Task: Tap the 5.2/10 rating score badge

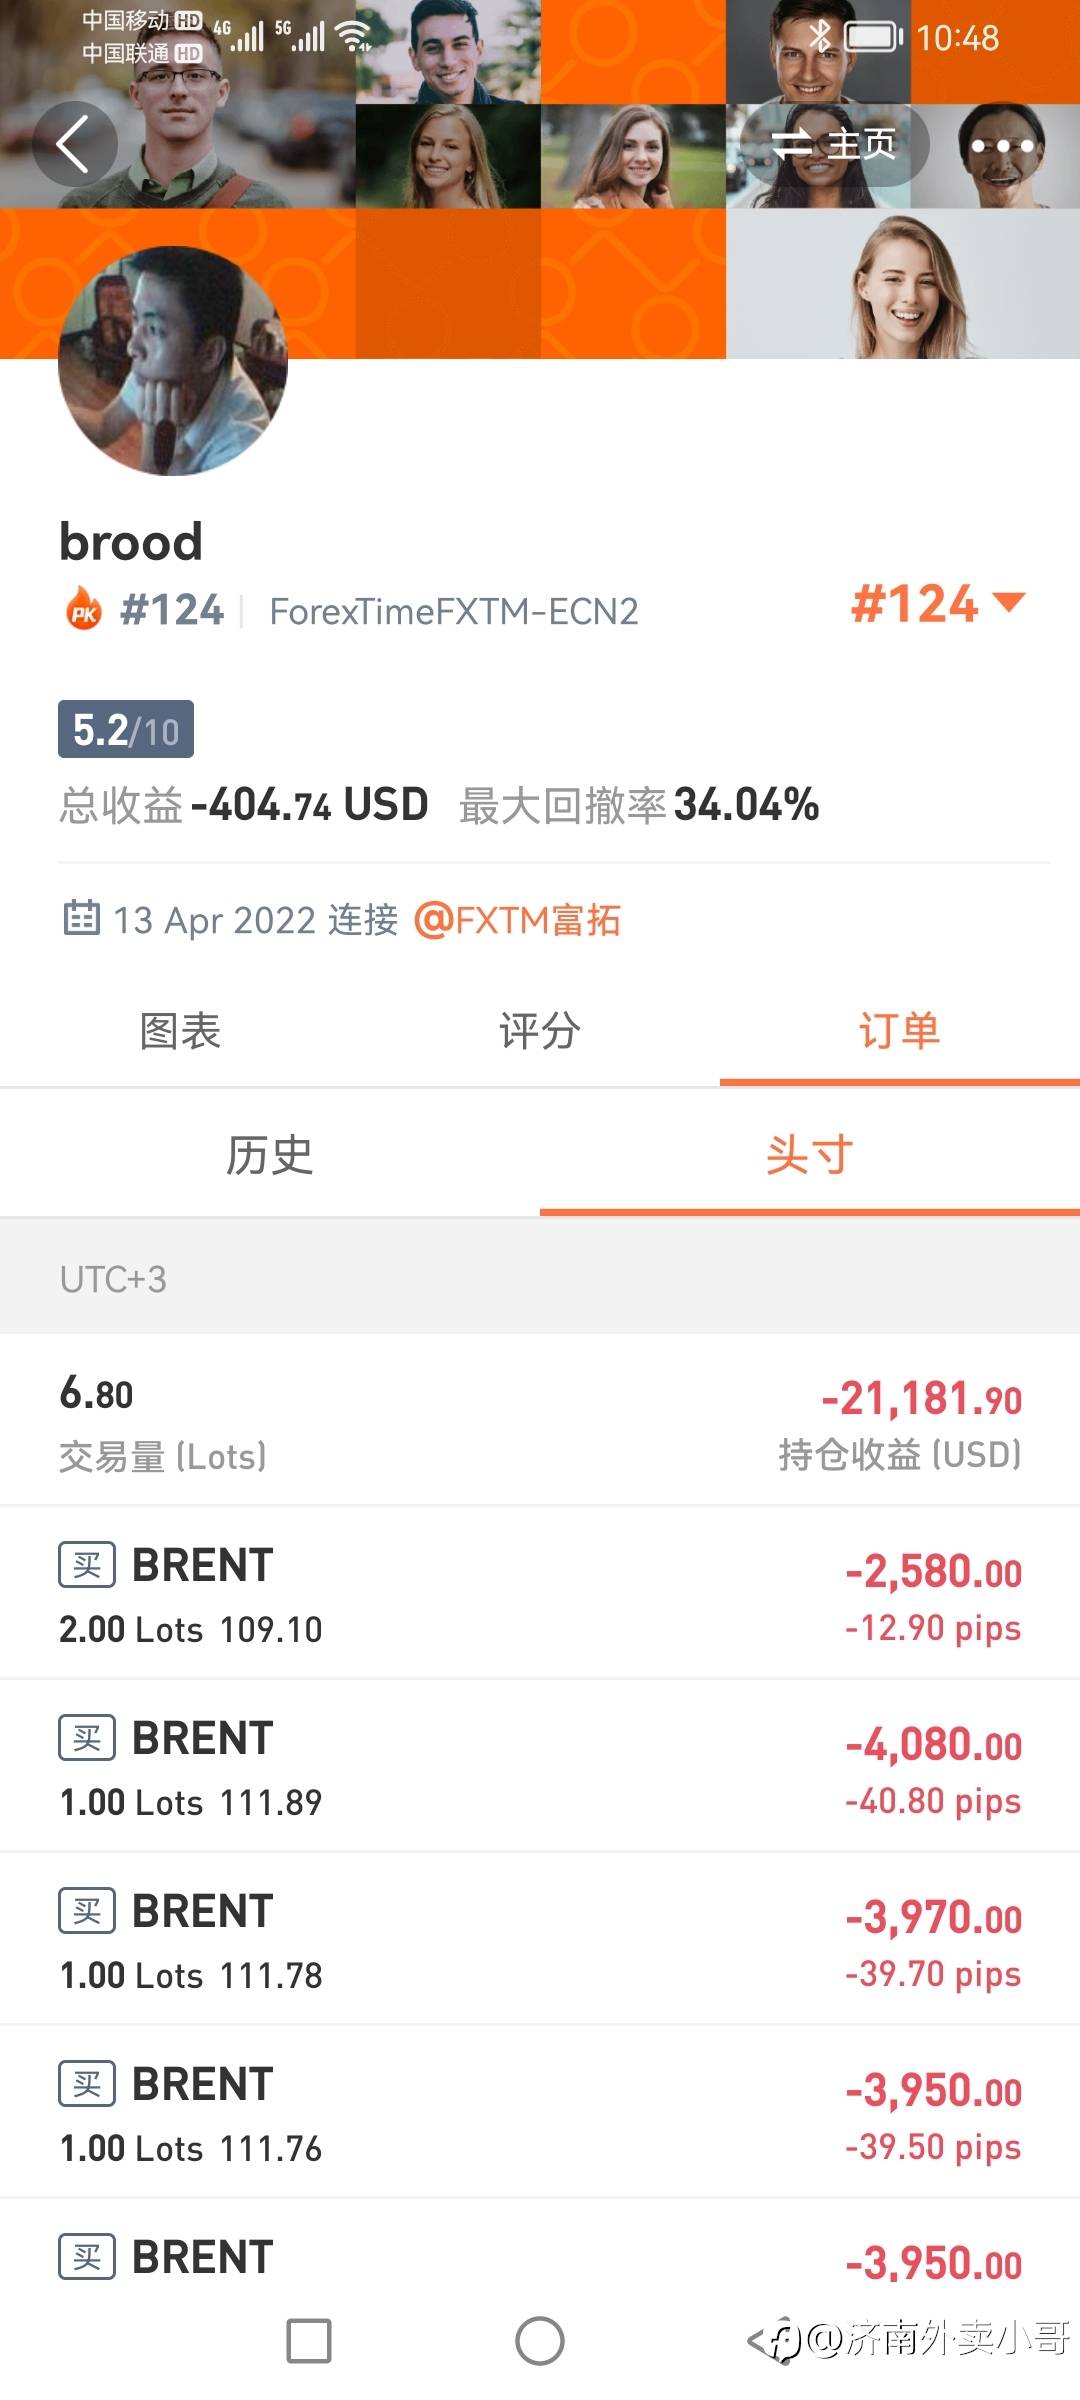Action: 126,729
